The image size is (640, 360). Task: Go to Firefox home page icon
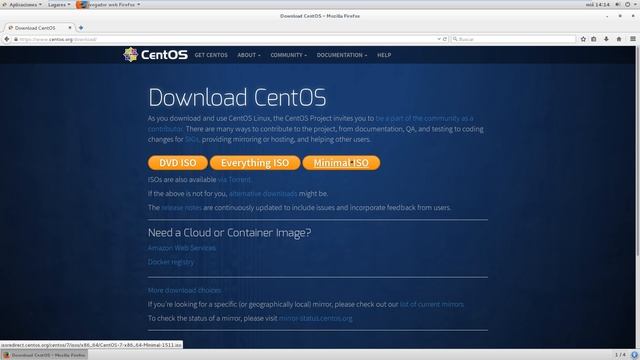pos(619,39)
